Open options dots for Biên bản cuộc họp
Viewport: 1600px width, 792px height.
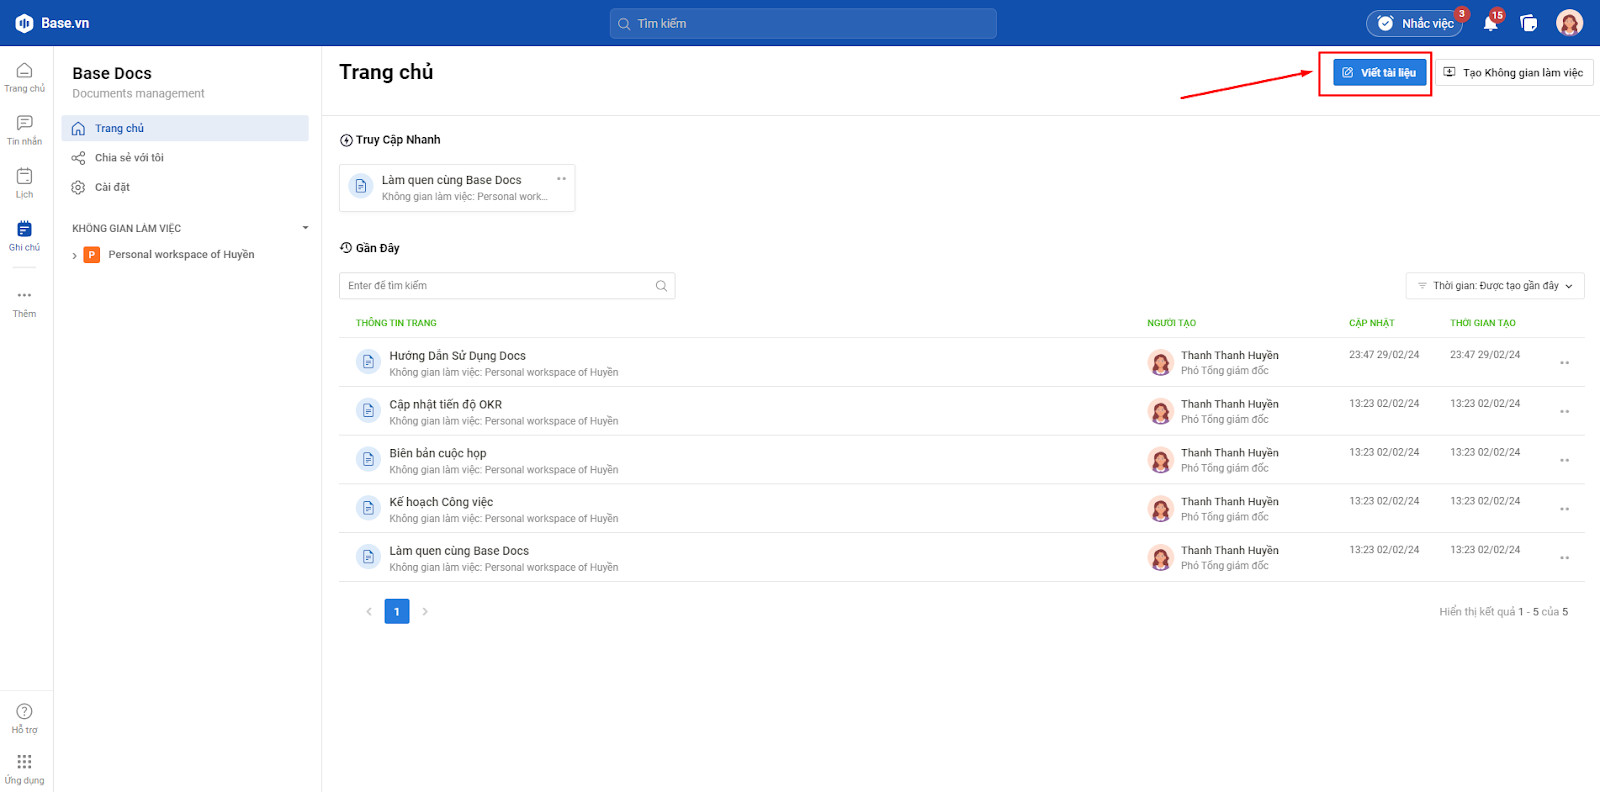(1564, 461)
